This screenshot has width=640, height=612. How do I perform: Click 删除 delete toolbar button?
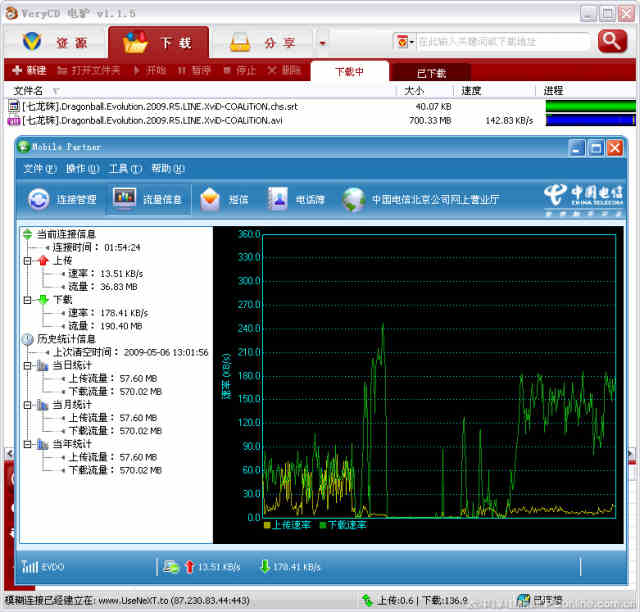pos(284,71)
